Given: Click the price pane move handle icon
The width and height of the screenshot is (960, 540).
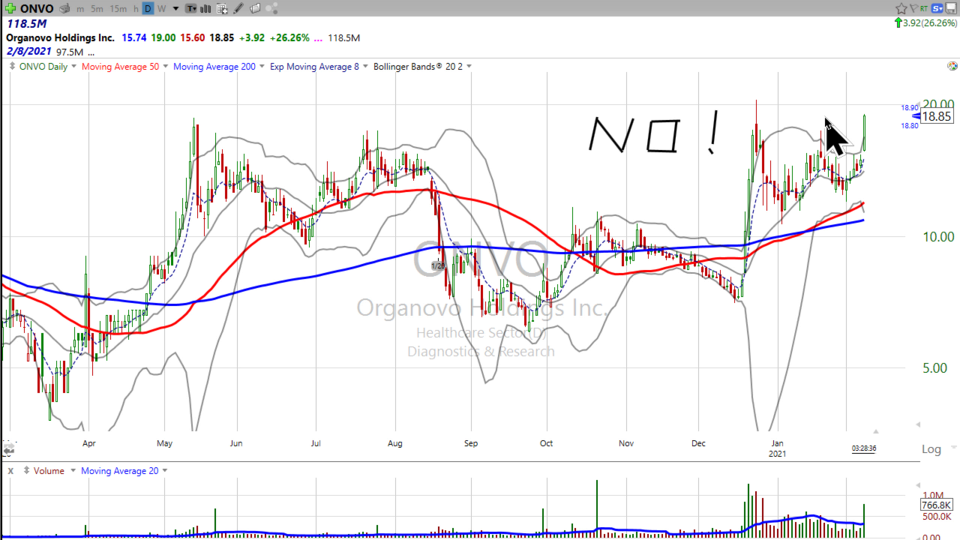Looking at the screenshot, I should click(x=12, y=66).
